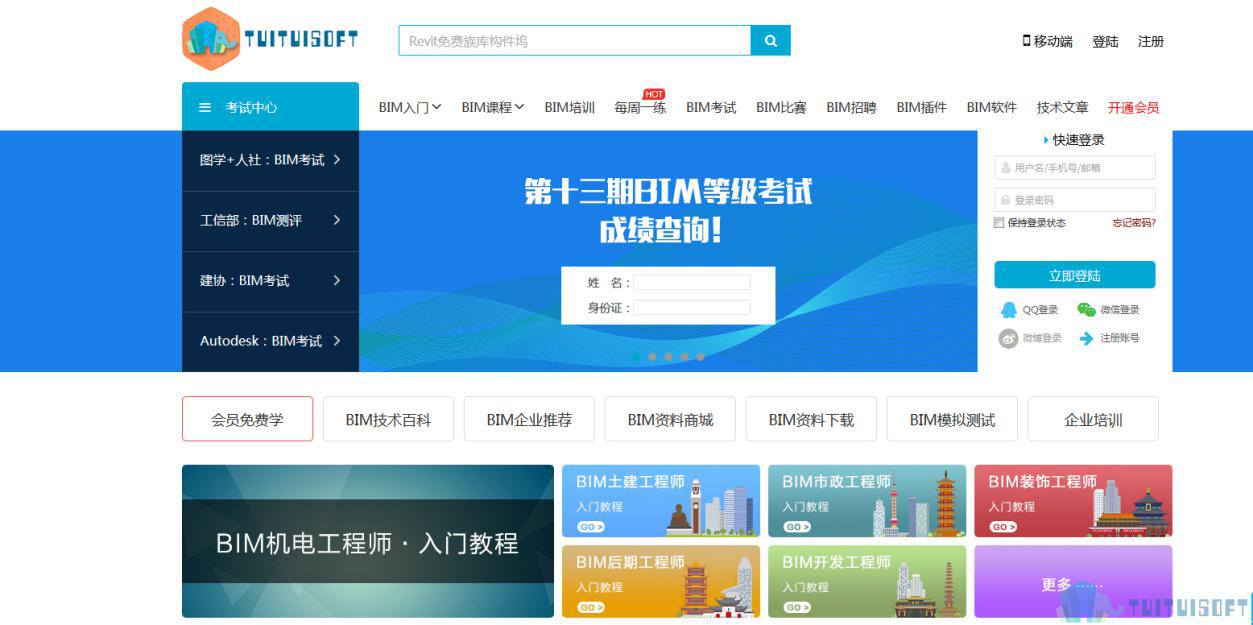Click GO badge on BIM市政工程师 card
The height and width of the screenshot is (625, 1253).
[x=796, y=526]
